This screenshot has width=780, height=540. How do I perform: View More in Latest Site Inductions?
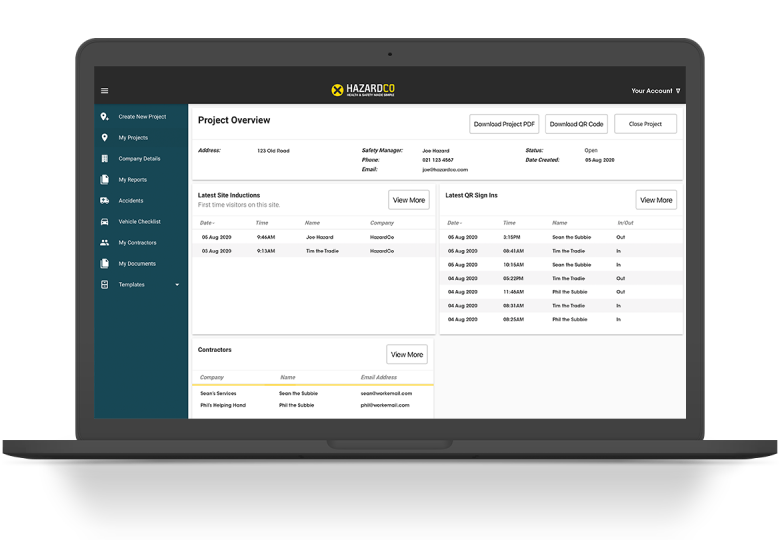(x=408, y=200)
